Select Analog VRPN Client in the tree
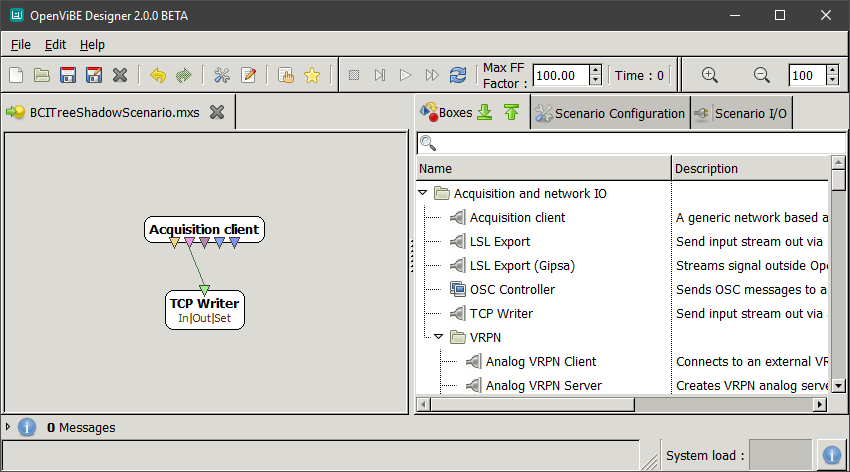Image resolution: width=850 pixels, height=472 pixels. click(540, 361)
